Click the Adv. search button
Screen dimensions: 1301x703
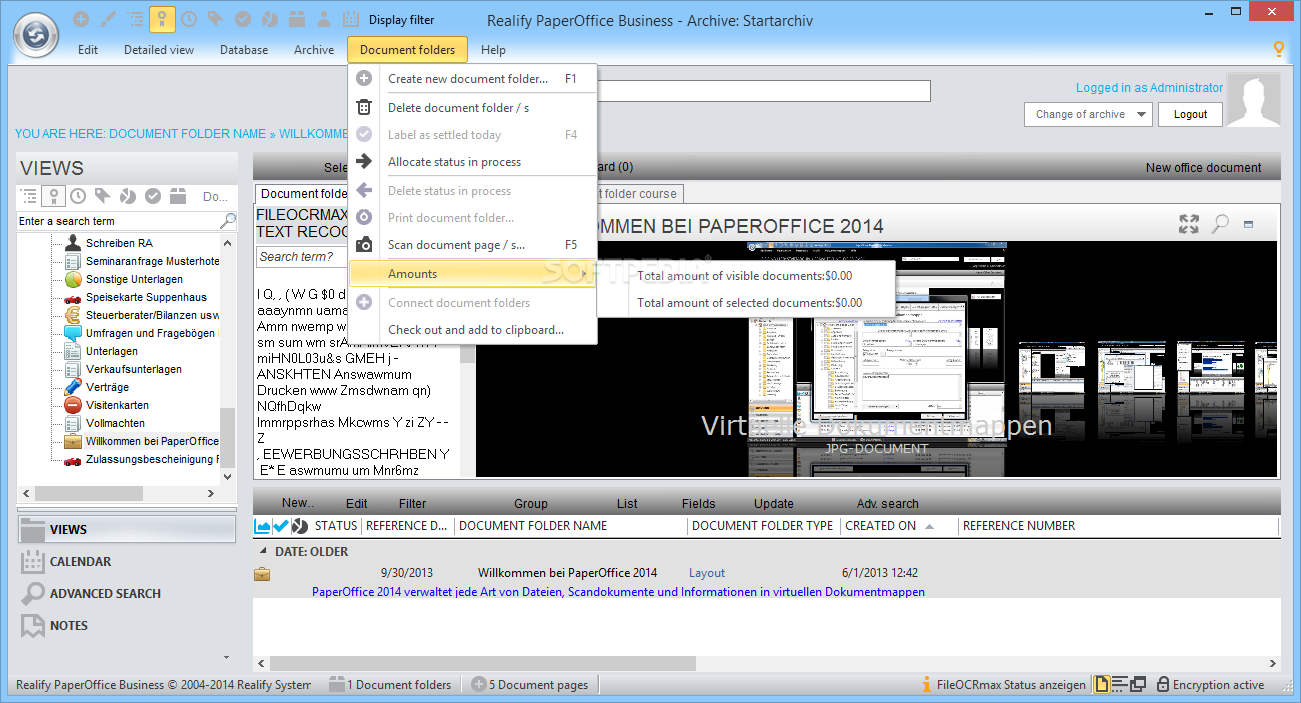click(887, 504)
